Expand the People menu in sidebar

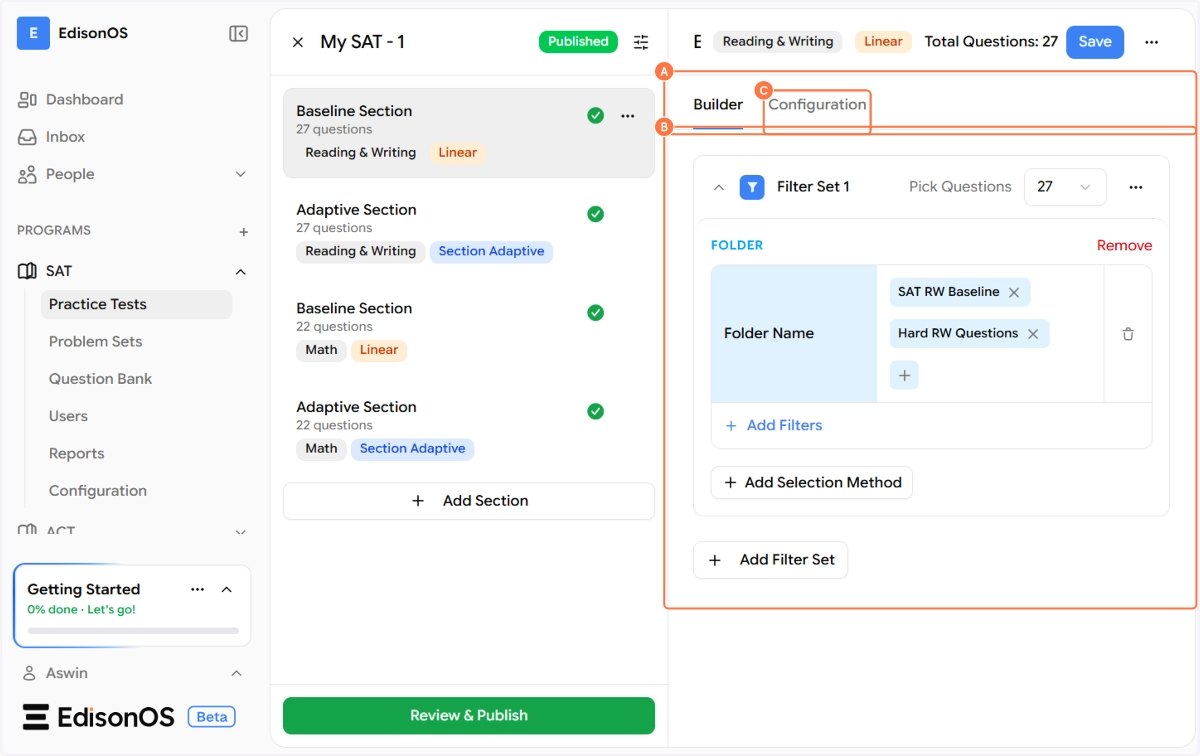[240, 174]
